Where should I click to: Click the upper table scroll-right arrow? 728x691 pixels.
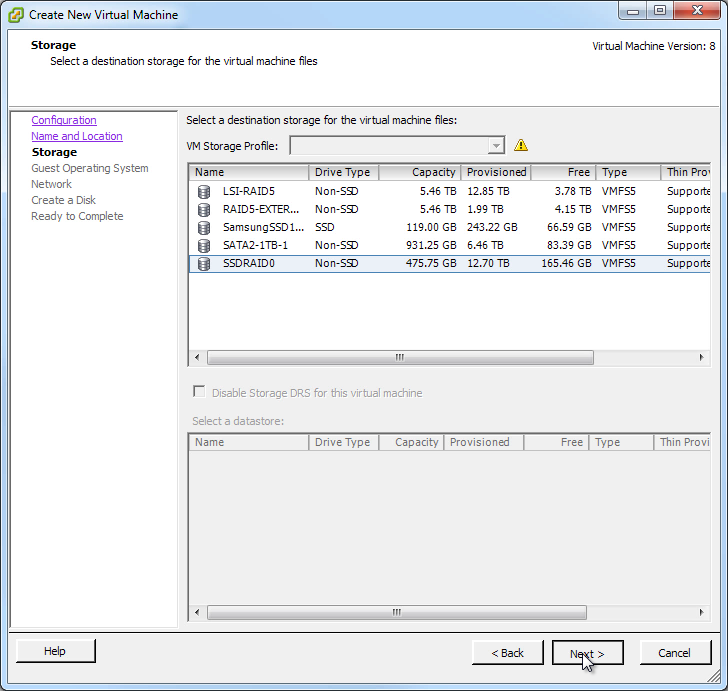point(702,358)
